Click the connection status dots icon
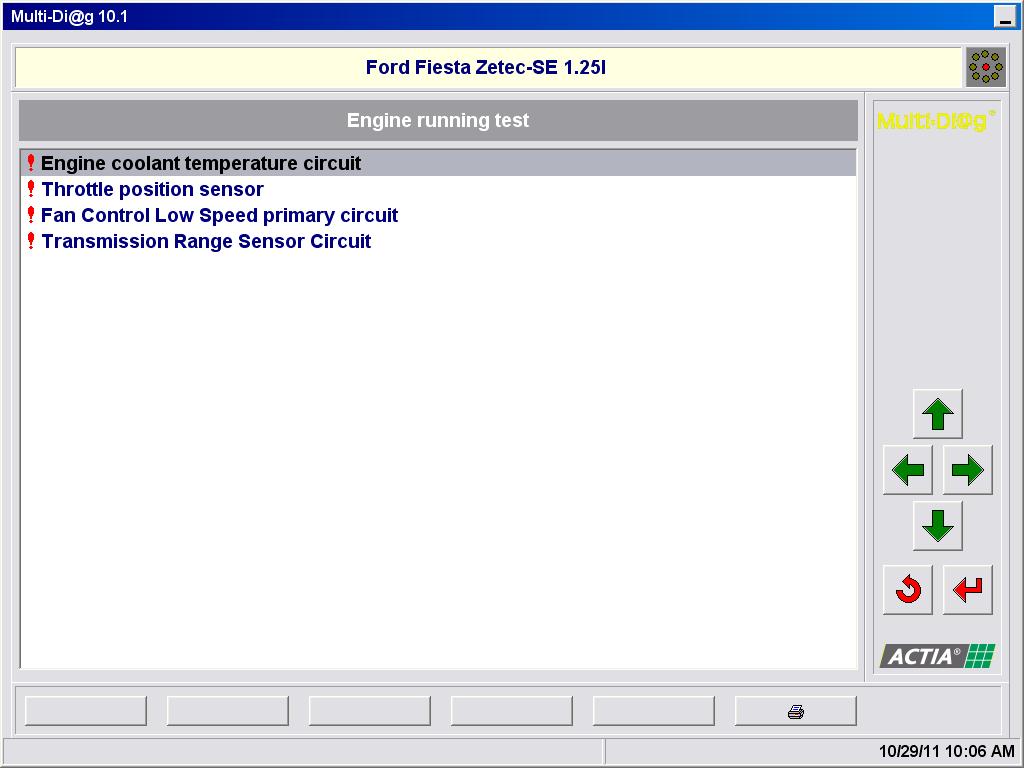Image resolution: width=1024 pixels, height=768 pixels. click(985, 67)
